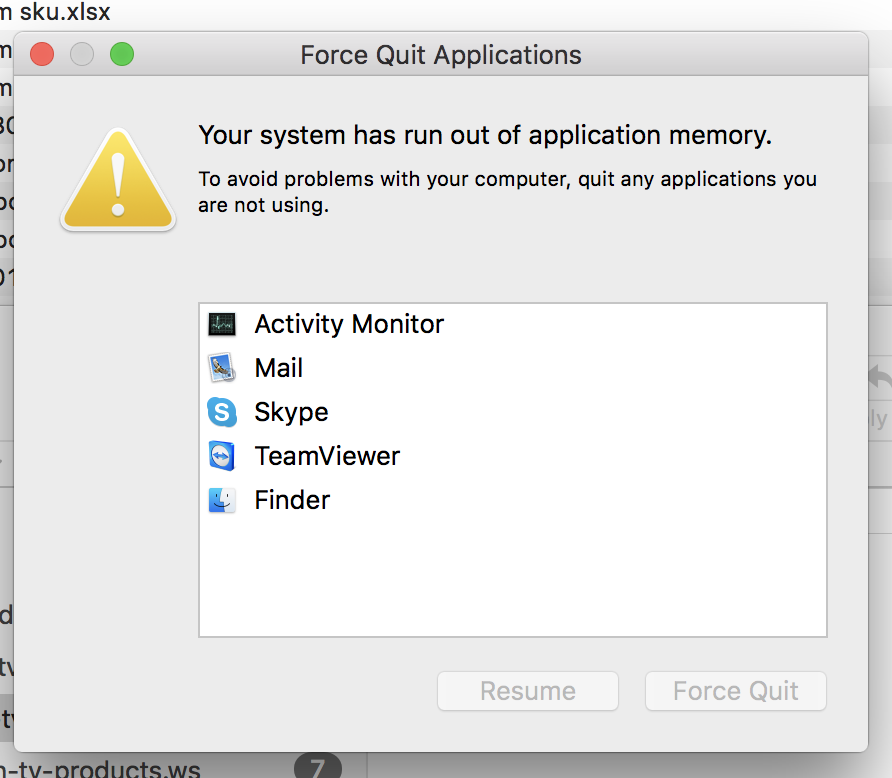The height and width of the screenshot is (778, 892).
Task: Click the green zoom window button
Action: coord(122,54)
